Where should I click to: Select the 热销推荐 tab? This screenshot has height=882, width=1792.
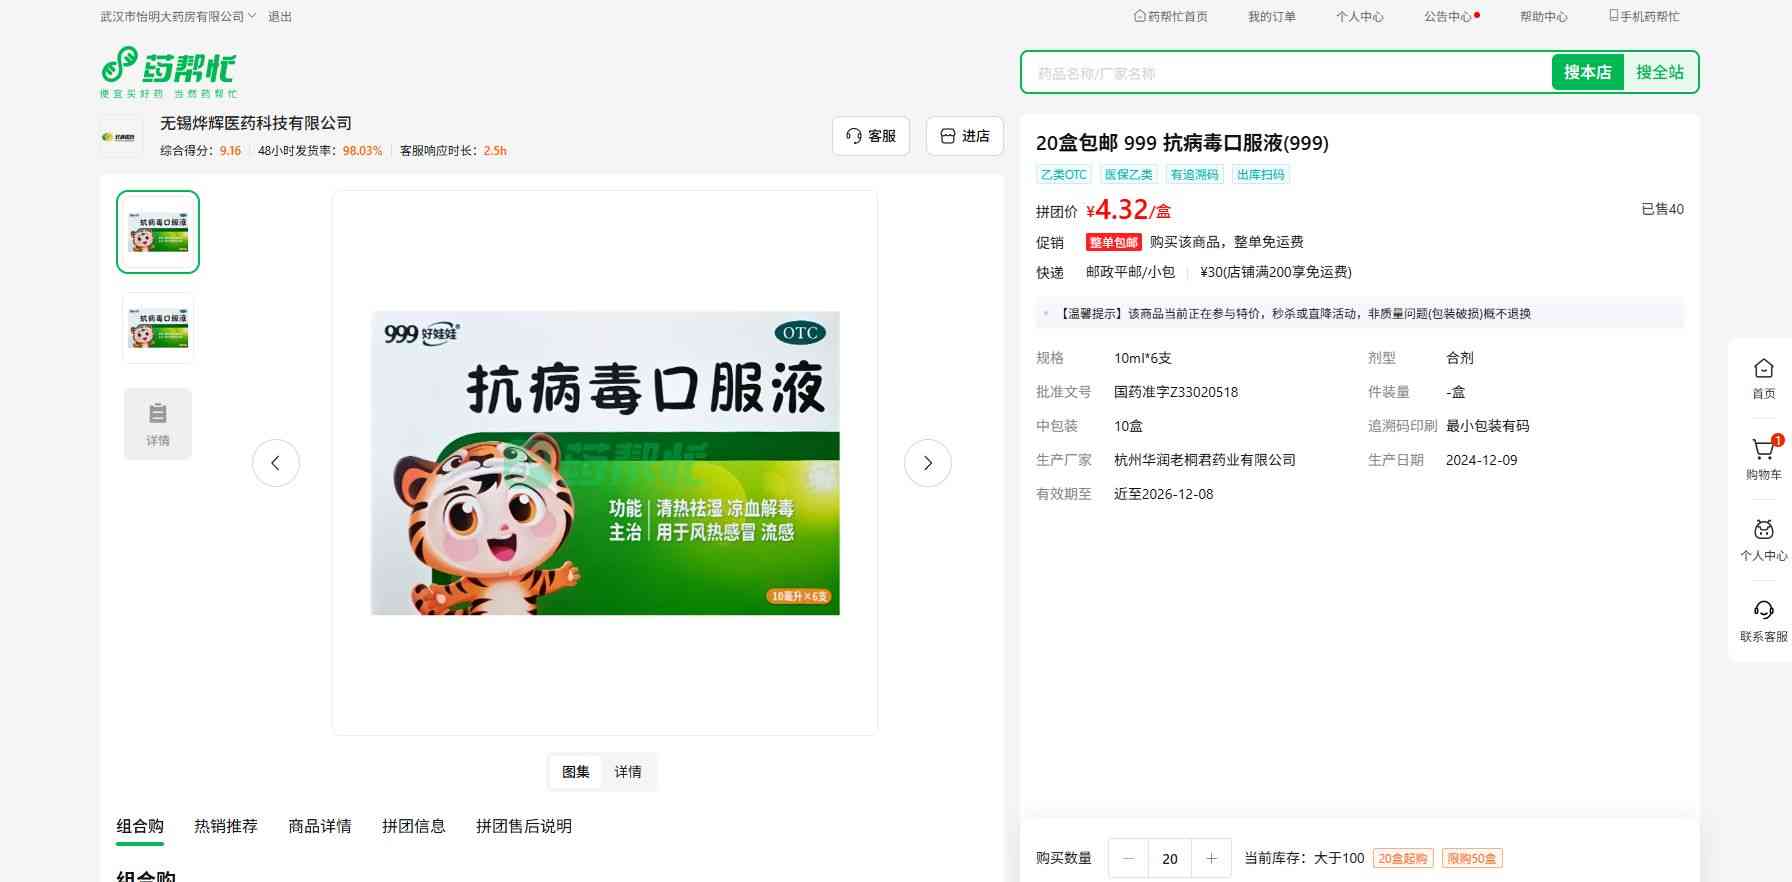[x=226, y=826]
